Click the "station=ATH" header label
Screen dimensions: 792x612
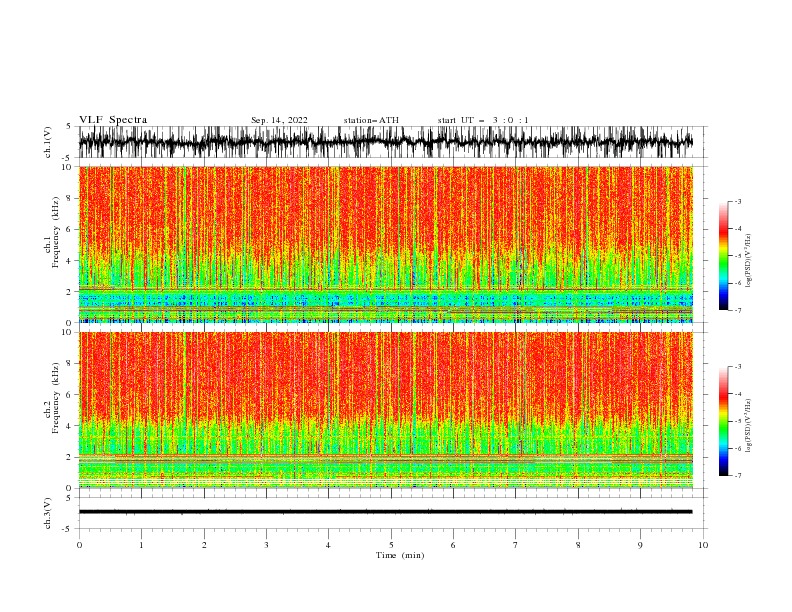(x=371, y=120)
